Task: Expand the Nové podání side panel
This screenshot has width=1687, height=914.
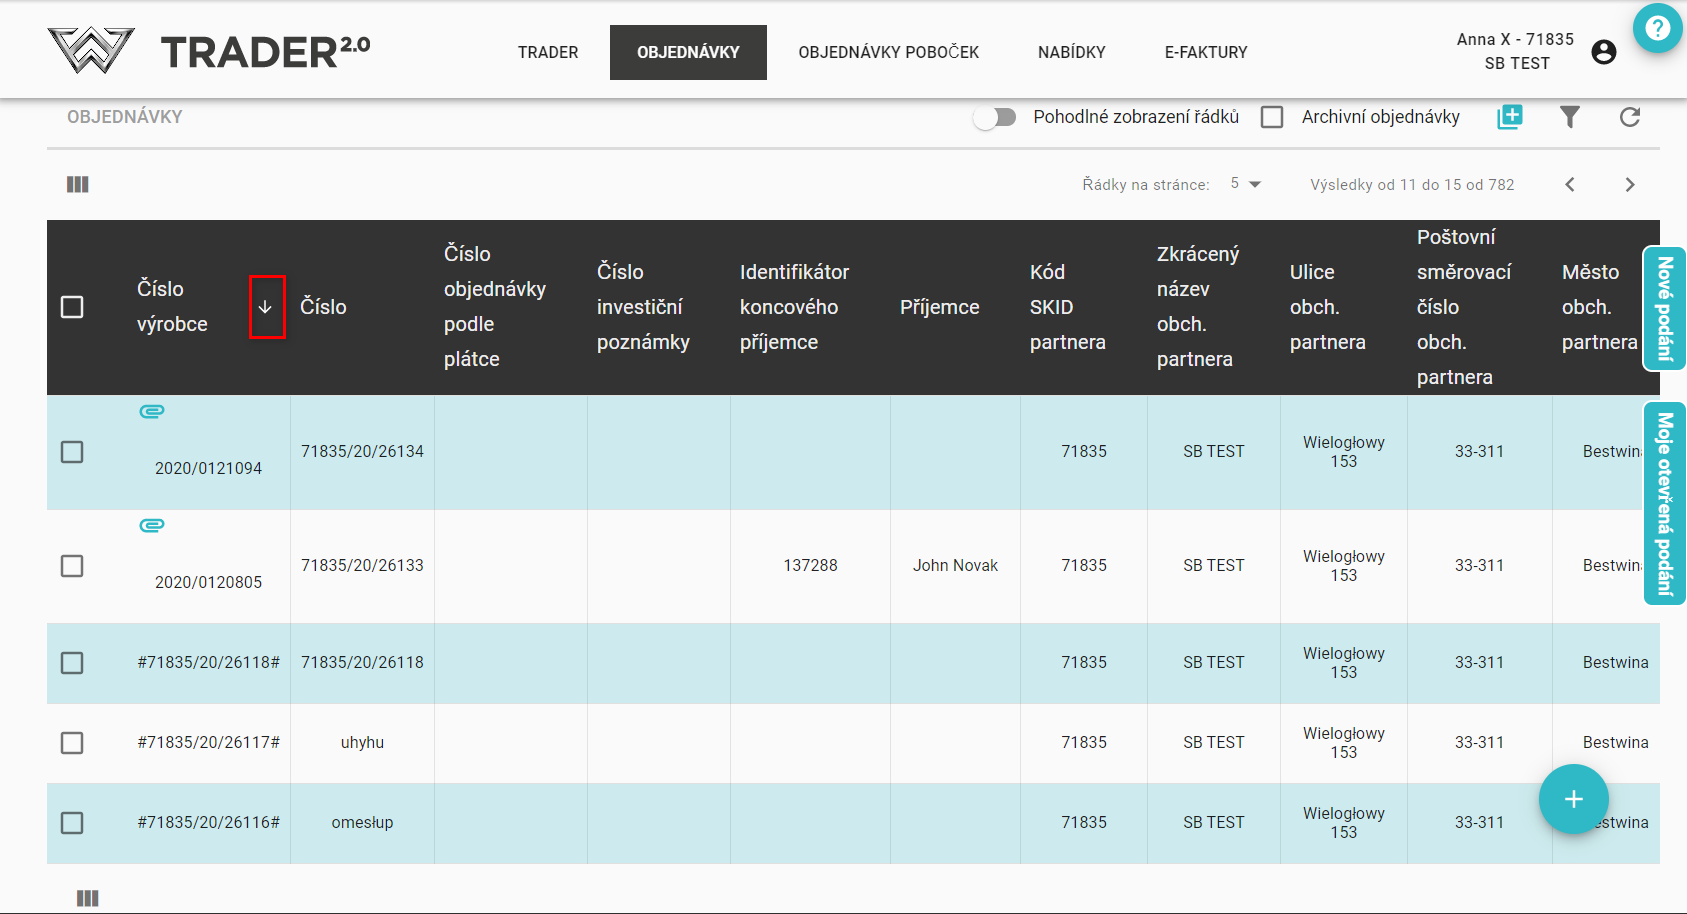Action: click(x=1664, y=308)
